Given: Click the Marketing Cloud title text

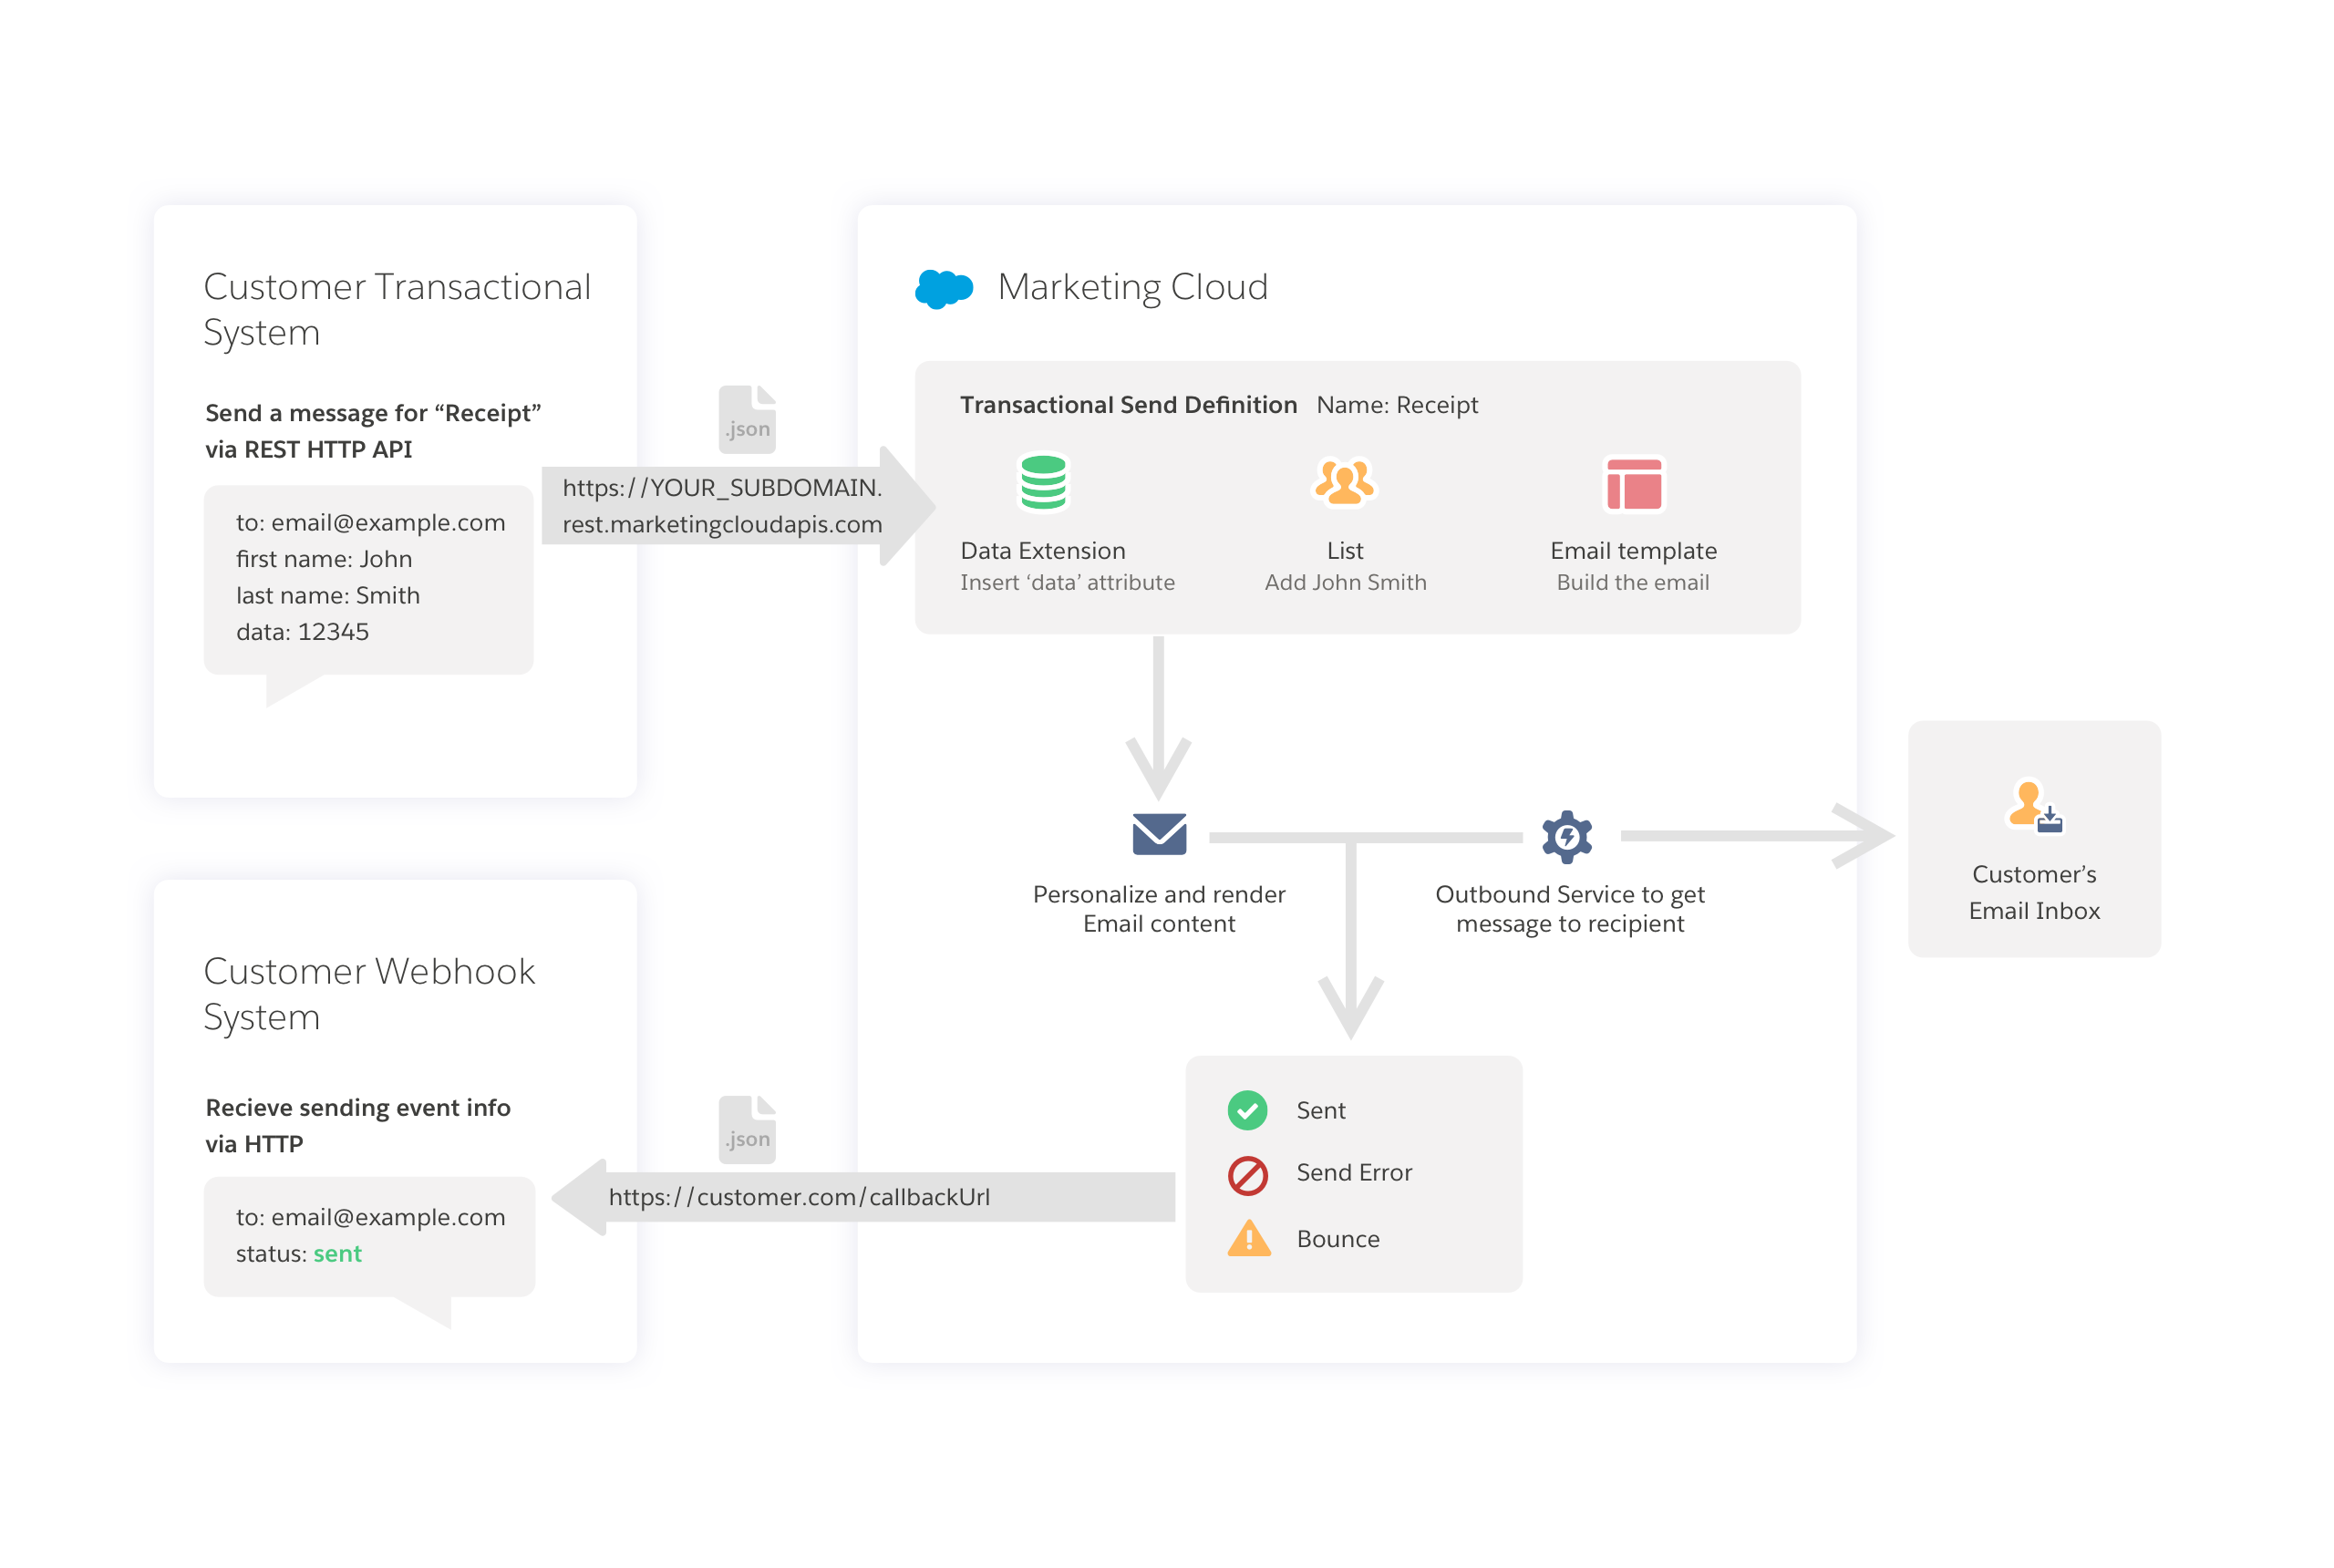Looking at the screenshot, I should click(1132, 288).
